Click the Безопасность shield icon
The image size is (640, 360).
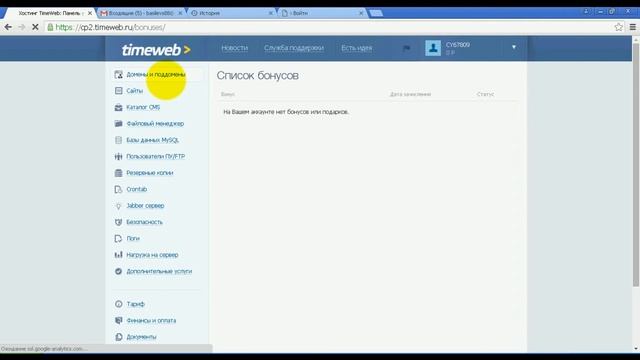pos(118,222)
